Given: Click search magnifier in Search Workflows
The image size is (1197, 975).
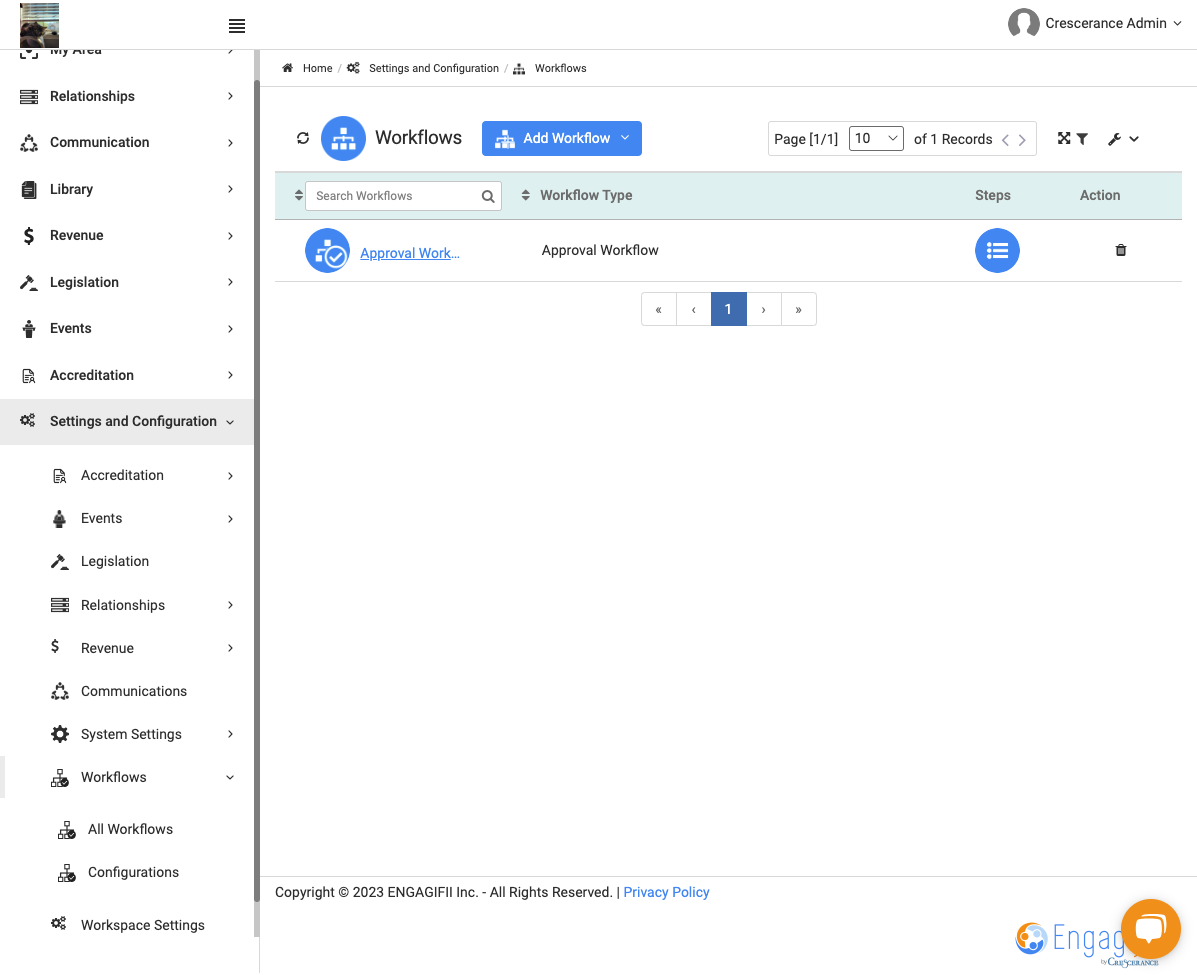Looking at the screenshot, I should (x=488, y=196).
